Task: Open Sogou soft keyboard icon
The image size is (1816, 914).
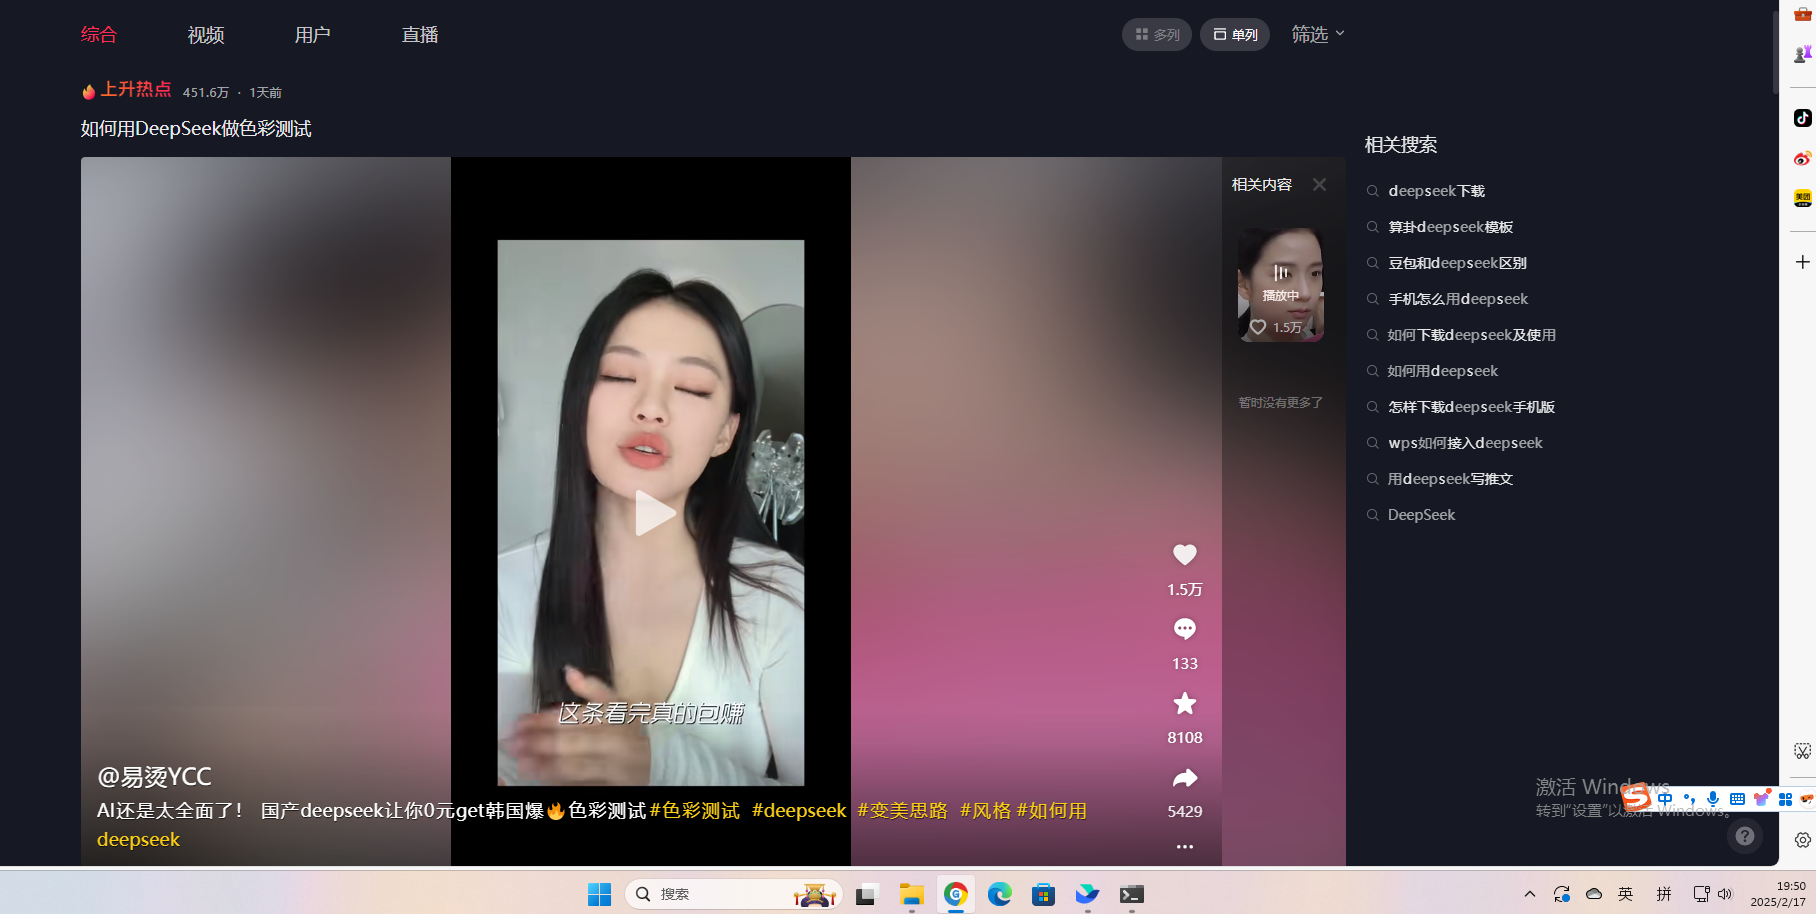Action: coord(1737,799)
